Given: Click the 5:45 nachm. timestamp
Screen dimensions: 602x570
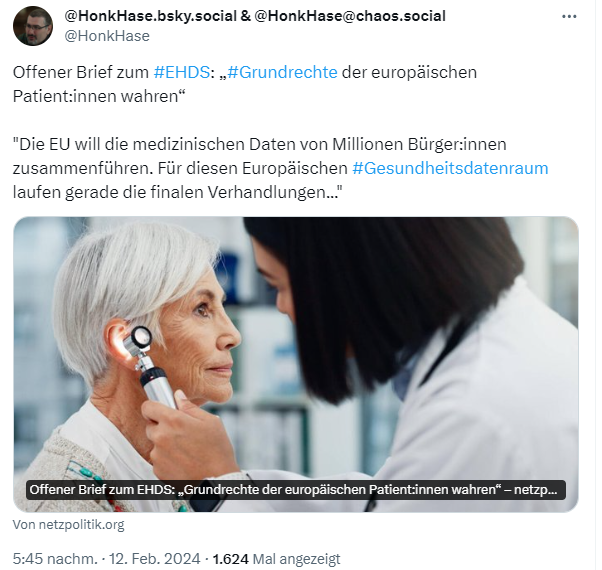Looking at the screenshot, I should coord(55,559).
